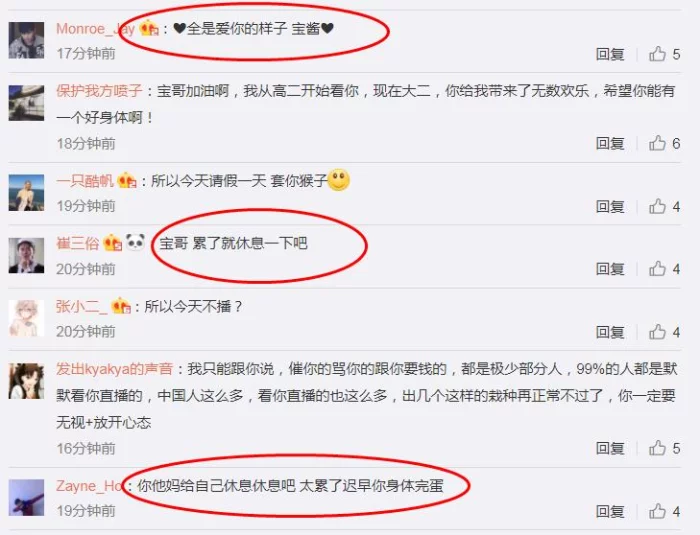Reply (回复) to Monroe_Jay's comment
The image size is (700, 535).
(x=610, y=54)
